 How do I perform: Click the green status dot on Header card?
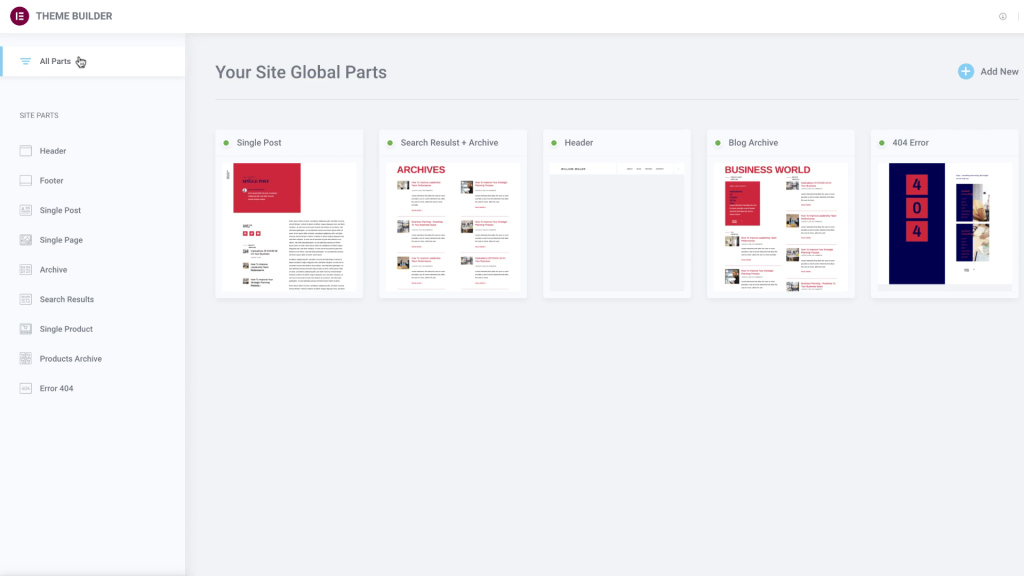point(555,143)
